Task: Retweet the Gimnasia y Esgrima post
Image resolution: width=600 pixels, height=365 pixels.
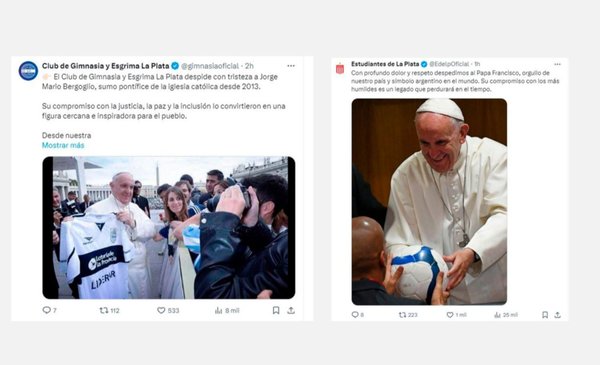Action: (x=104, y=310)
